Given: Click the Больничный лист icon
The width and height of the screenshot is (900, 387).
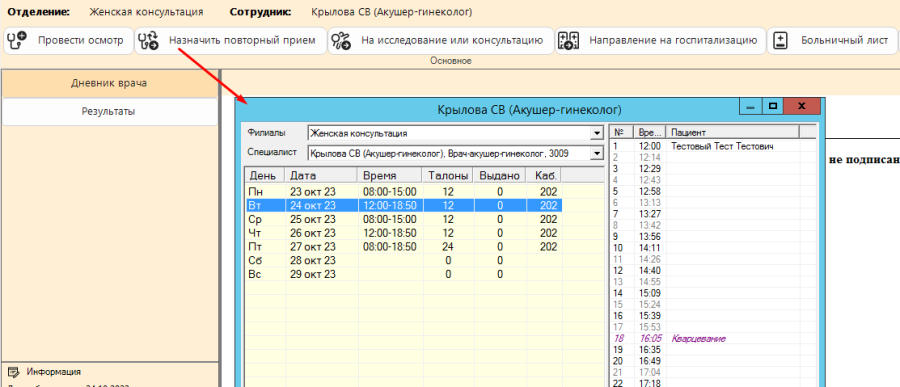Looking at the screenshot, I should click(779, 41).
